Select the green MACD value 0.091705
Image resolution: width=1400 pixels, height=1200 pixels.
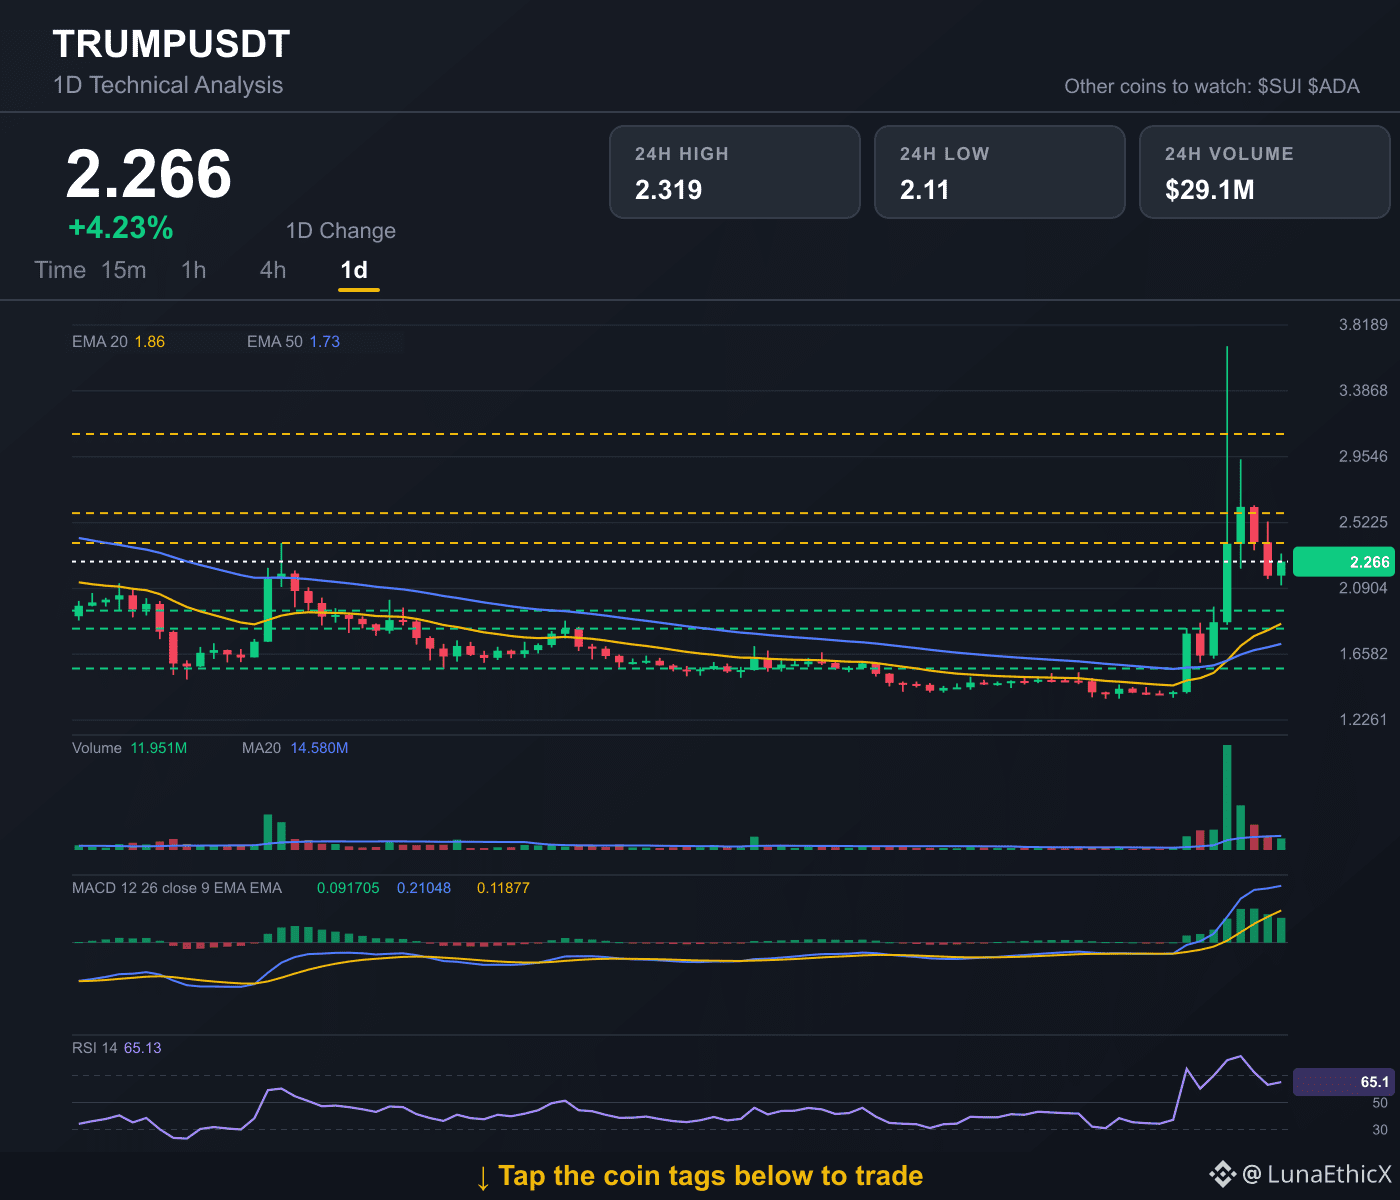[x=348, y=888]
